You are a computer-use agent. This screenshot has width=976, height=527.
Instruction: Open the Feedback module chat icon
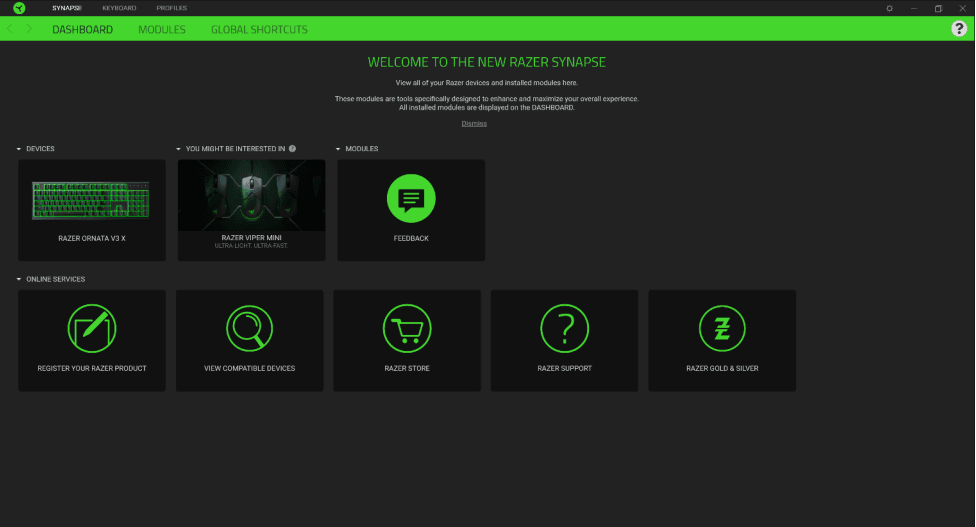point(411,199)
